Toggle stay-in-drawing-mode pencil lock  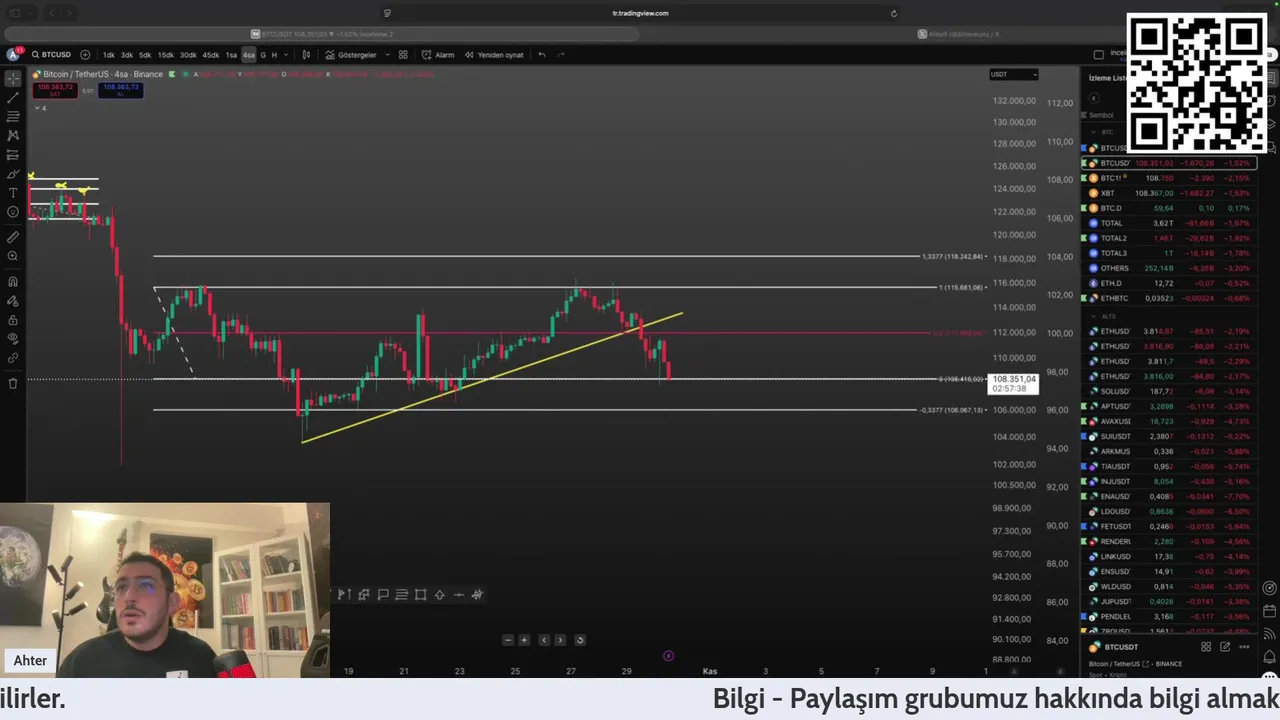click(x=13, y=301)
